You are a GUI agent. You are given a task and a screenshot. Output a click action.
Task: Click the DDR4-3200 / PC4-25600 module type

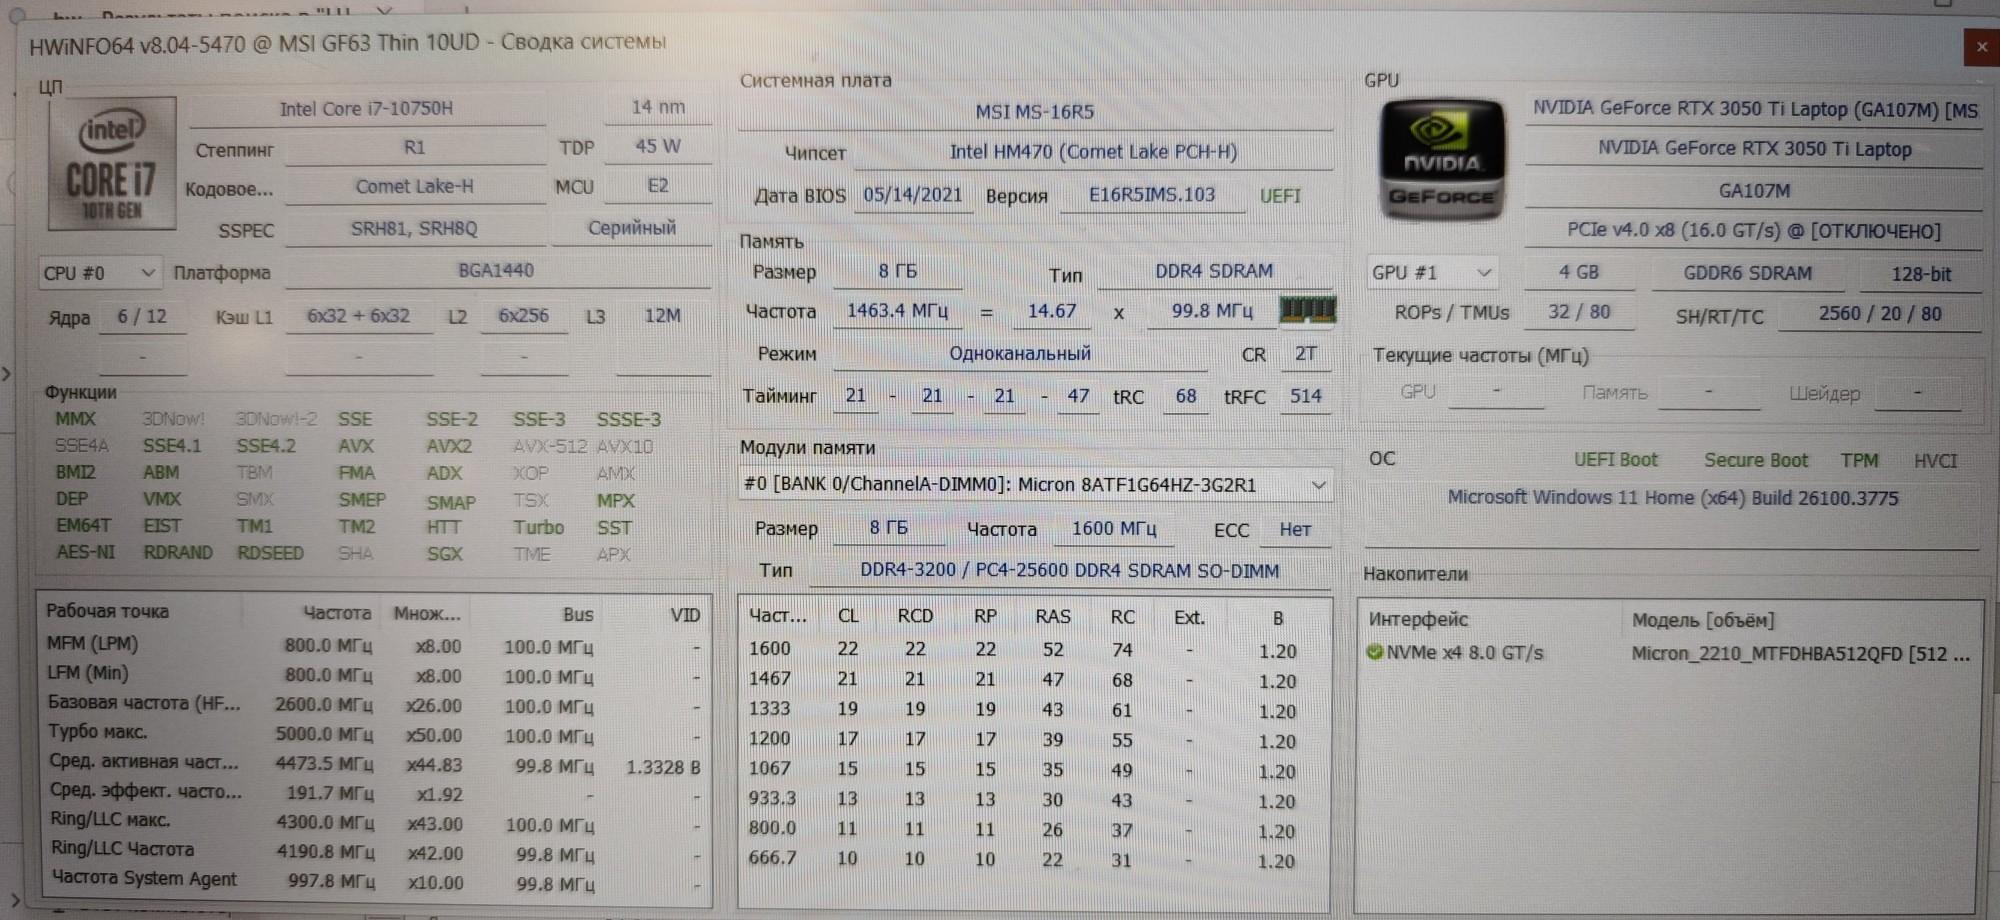pos(1069,571)
